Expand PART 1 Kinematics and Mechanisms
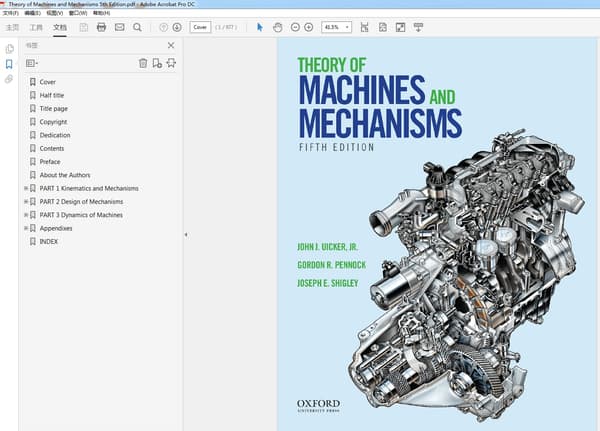Image resolution: width=600 pixels, height=431 pixels. pyautogui.click(x=26, y=188)
